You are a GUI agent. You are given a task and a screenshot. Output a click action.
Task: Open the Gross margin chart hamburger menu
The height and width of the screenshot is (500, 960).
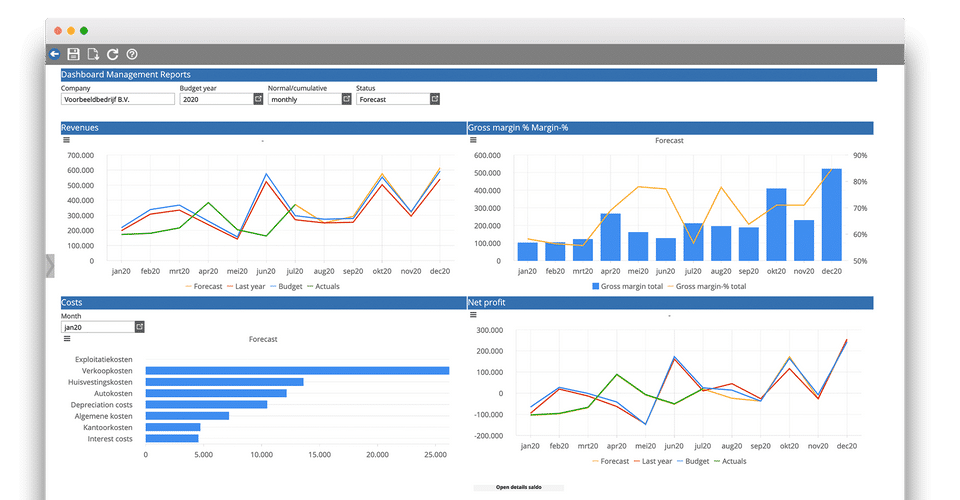473,140
